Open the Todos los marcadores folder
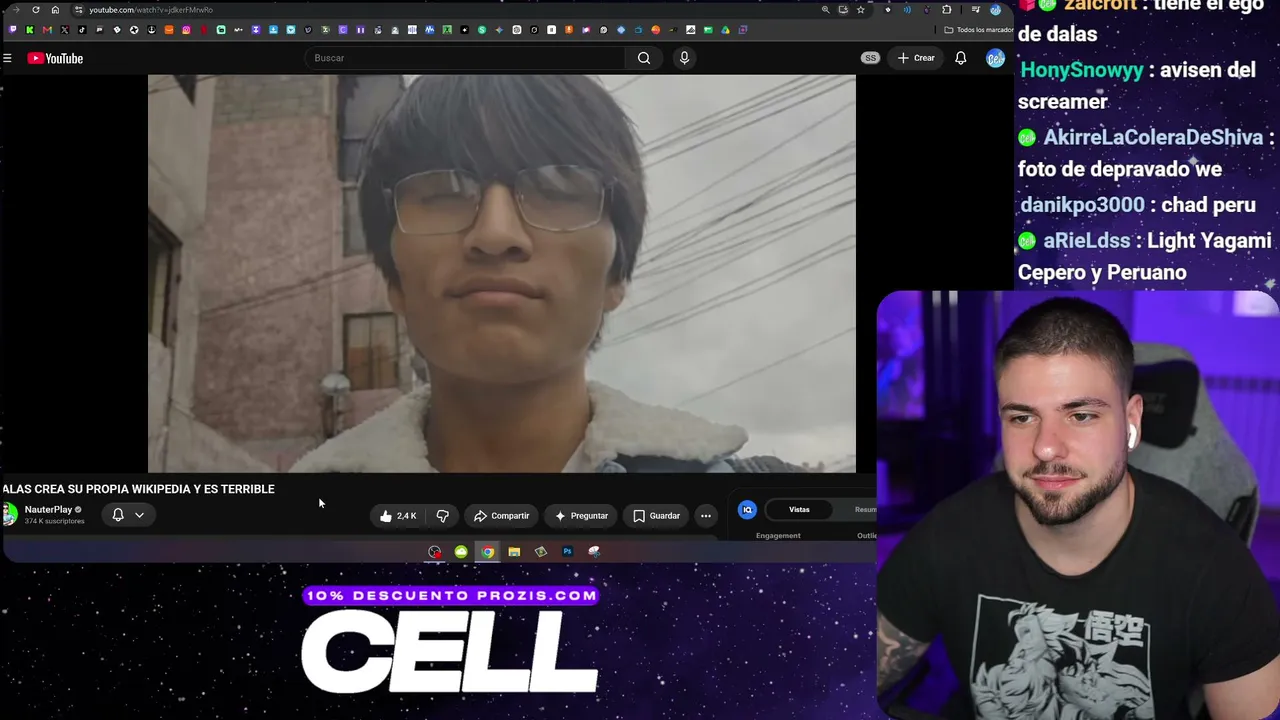This screenshot has height=720, width=1280. click(x=979, y=30)
